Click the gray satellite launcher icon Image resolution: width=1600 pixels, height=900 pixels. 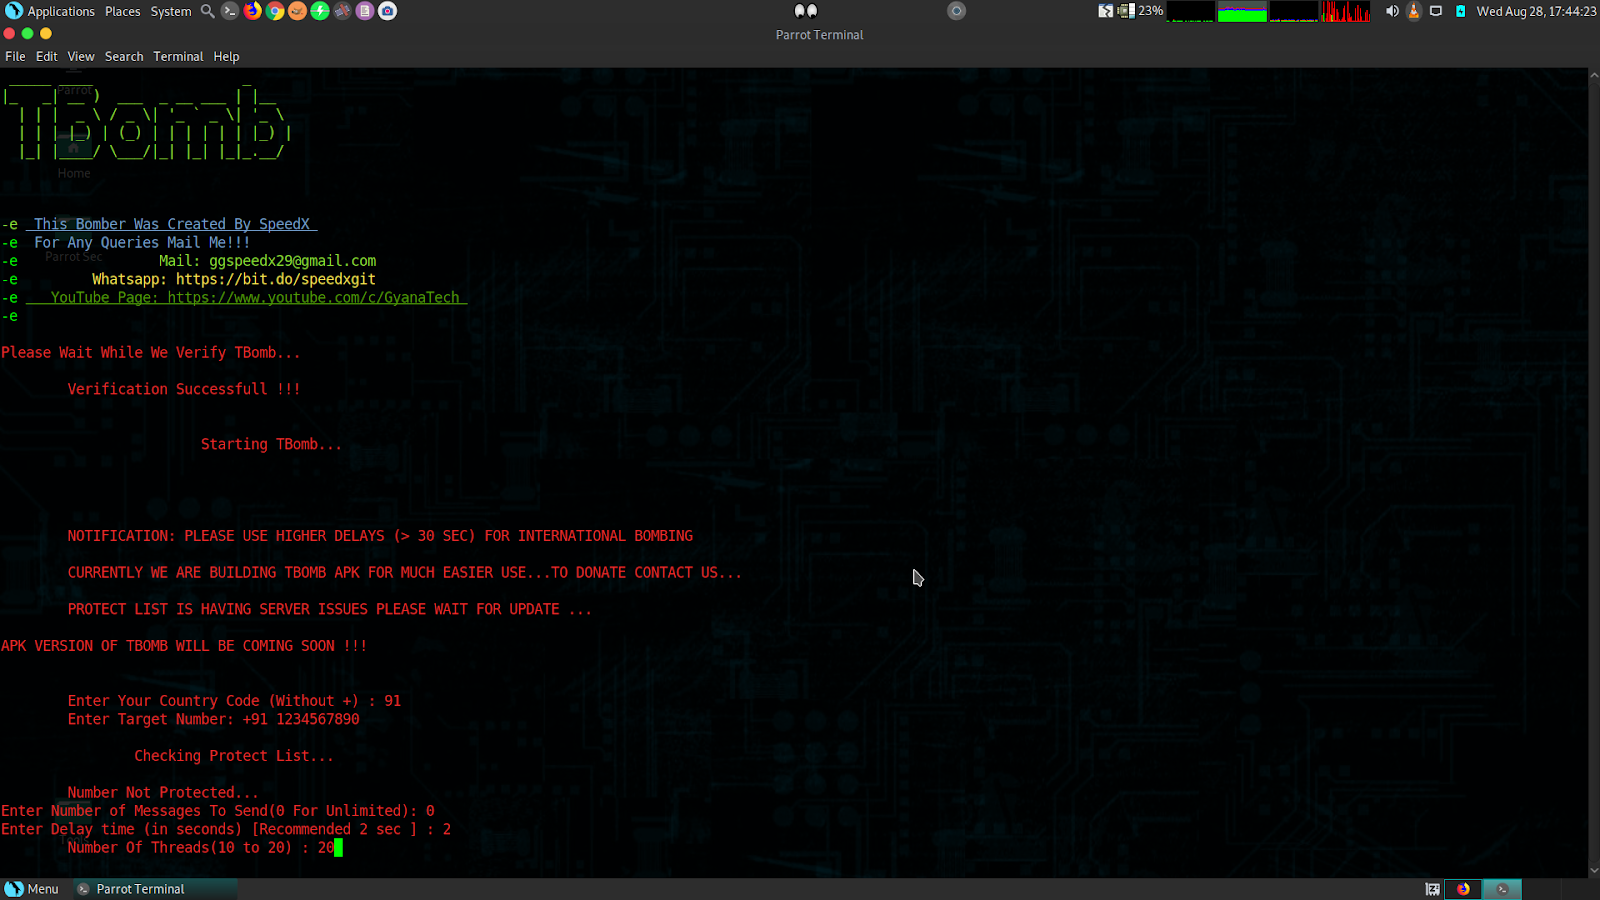click(x=342, y=11)
